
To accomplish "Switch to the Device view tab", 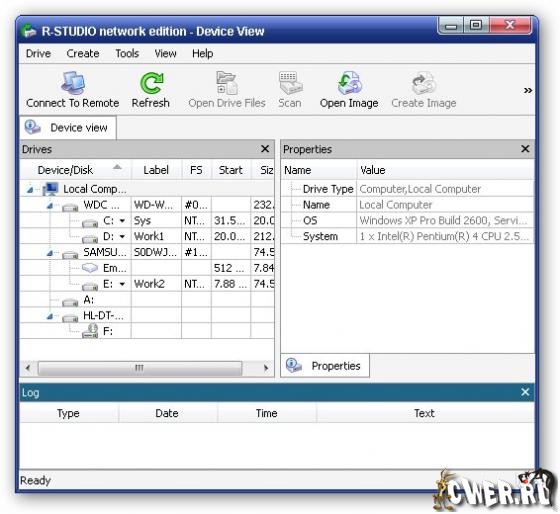I will click(x=68, y=128).
